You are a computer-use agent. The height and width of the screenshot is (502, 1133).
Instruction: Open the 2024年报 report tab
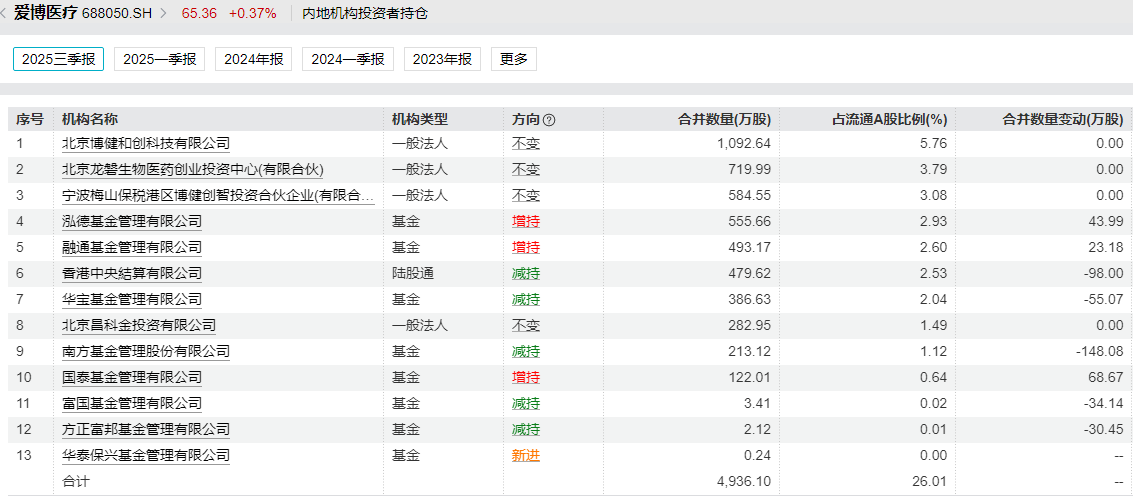point(253,59)
